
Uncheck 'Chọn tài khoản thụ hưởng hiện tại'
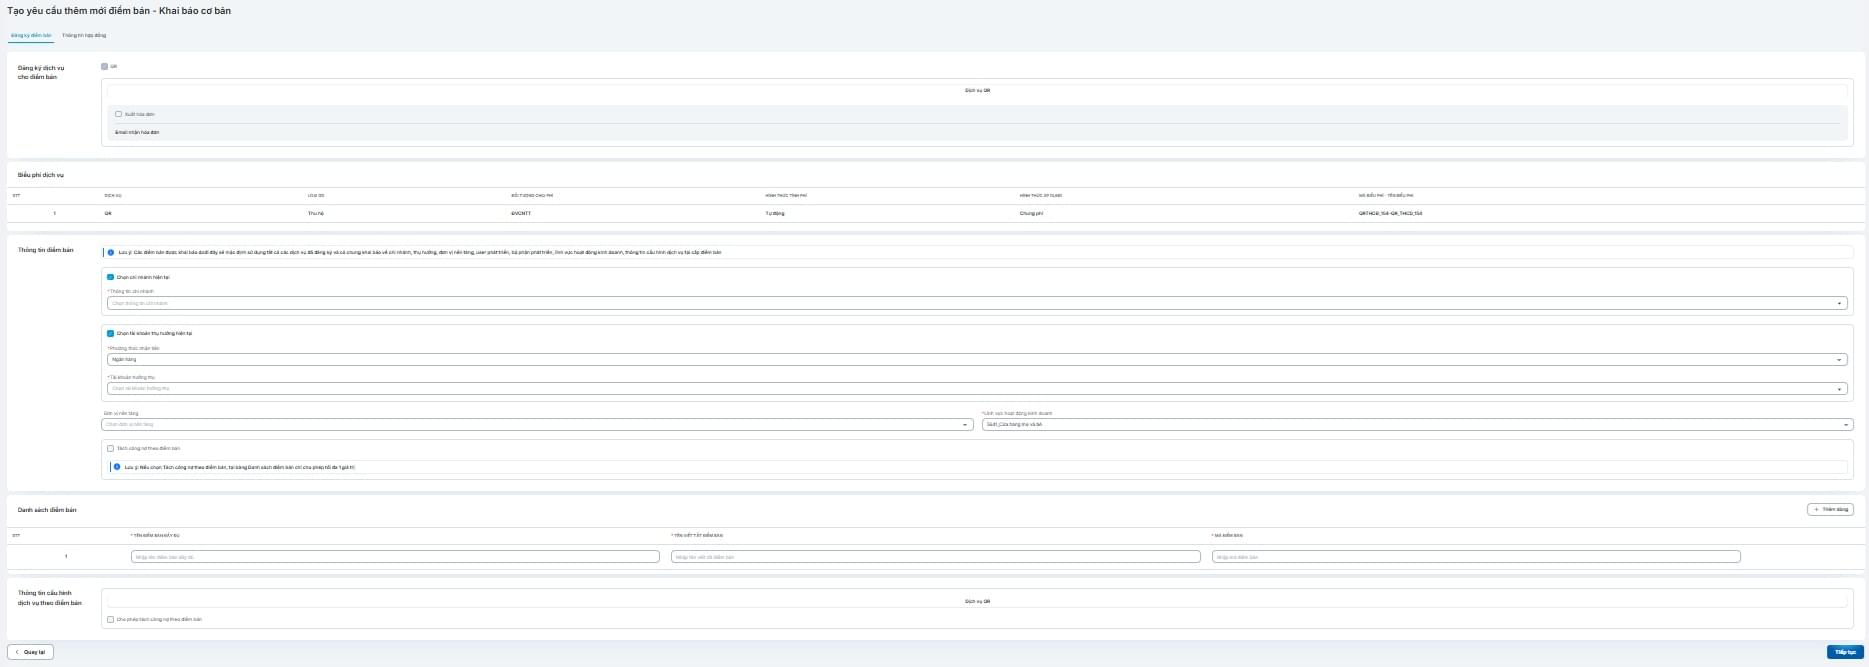[111, 333]
